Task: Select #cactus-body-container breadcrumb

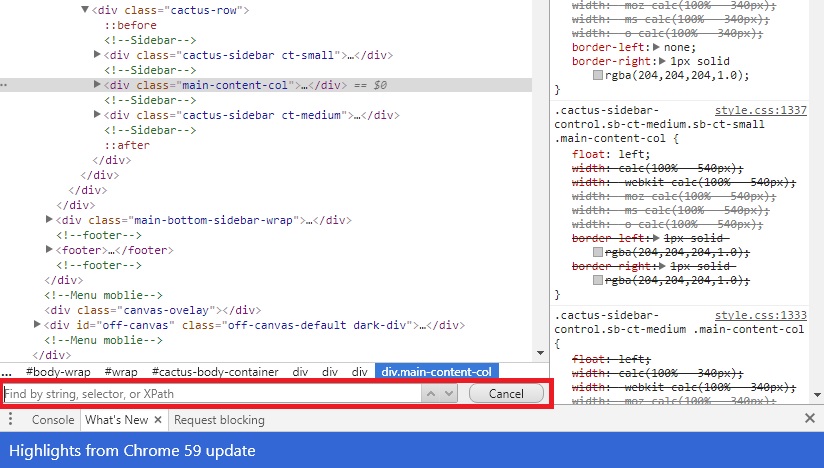Action: [215, 372]
